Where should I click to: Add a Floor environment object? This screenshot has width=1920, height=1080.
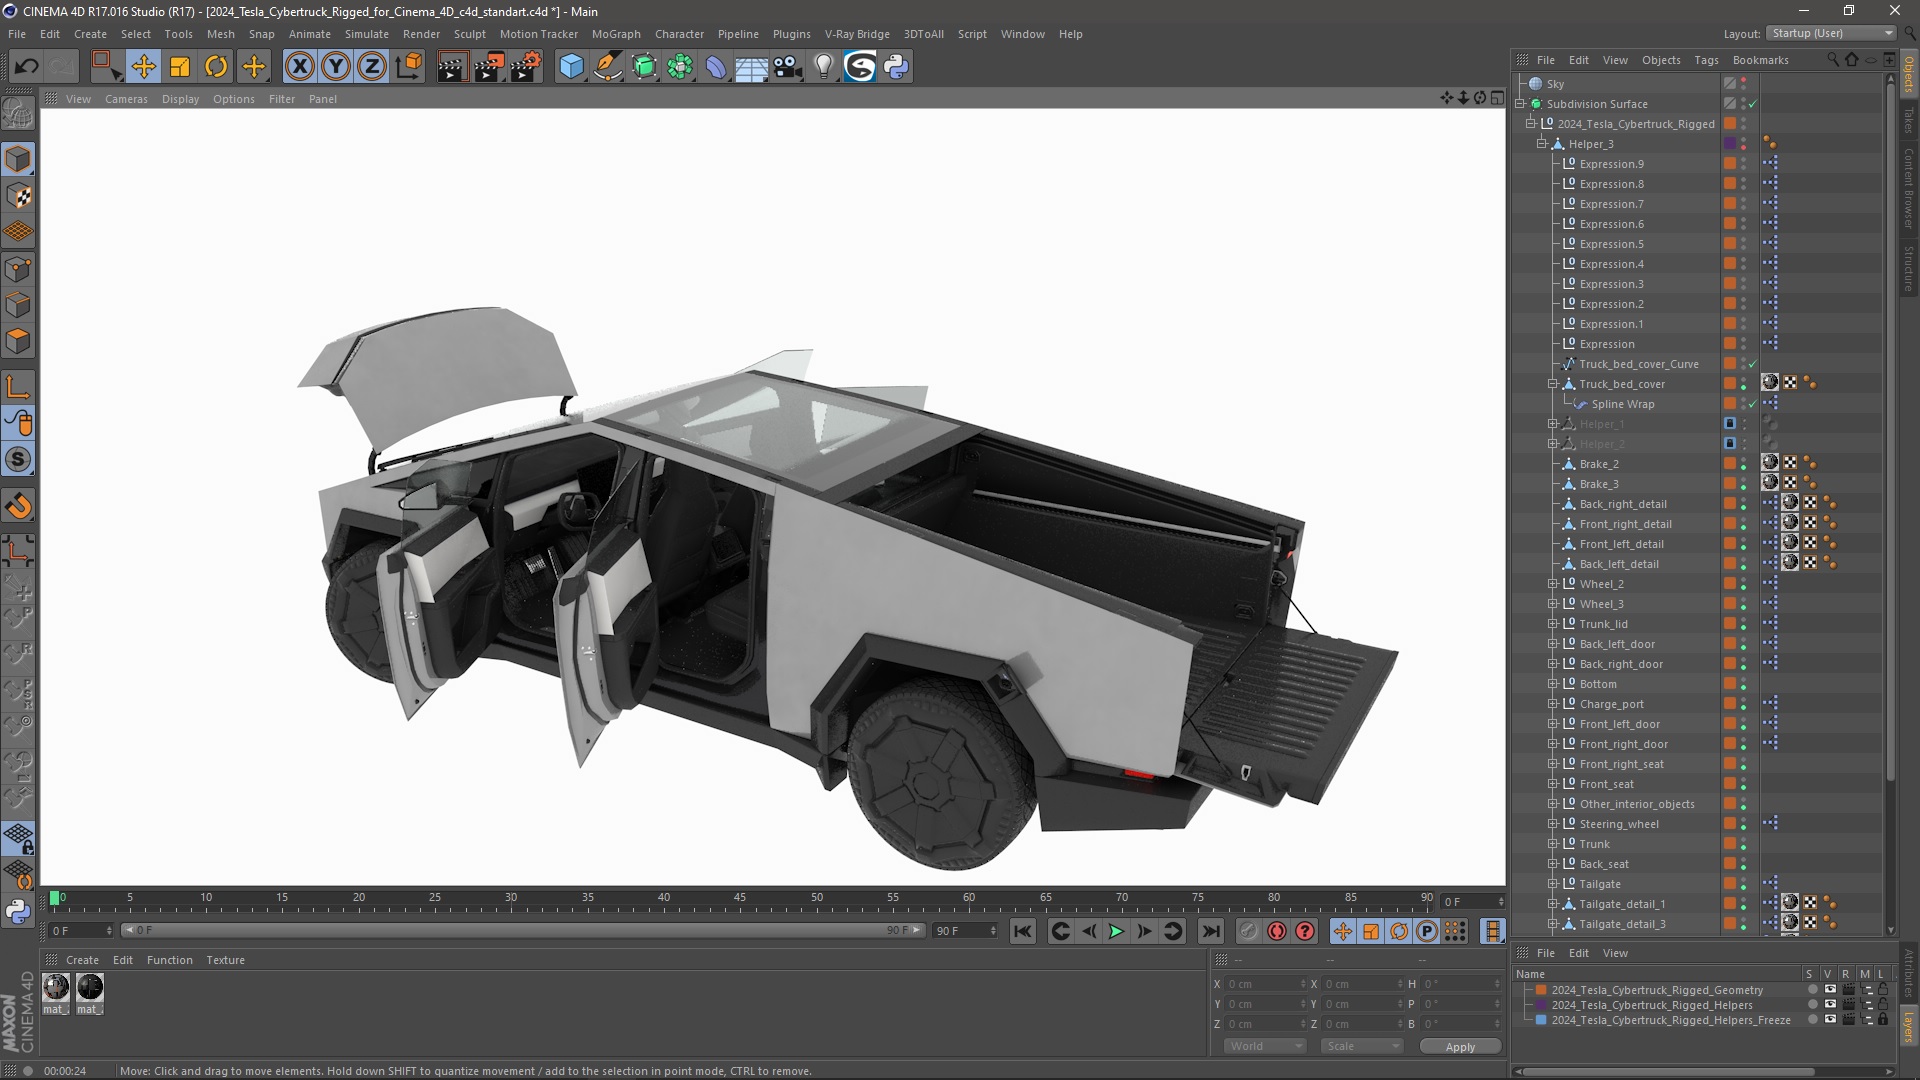752,67
